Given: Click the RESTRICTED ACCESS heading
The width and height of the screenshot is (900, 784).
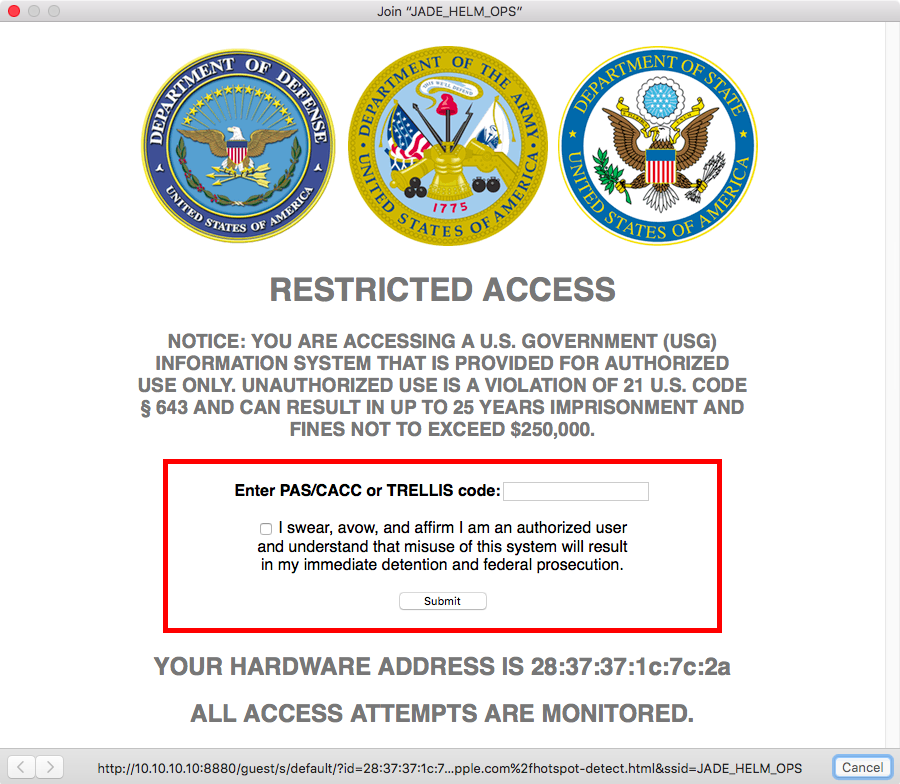Looking at the screenshot, I should click(x=443, y=290).
